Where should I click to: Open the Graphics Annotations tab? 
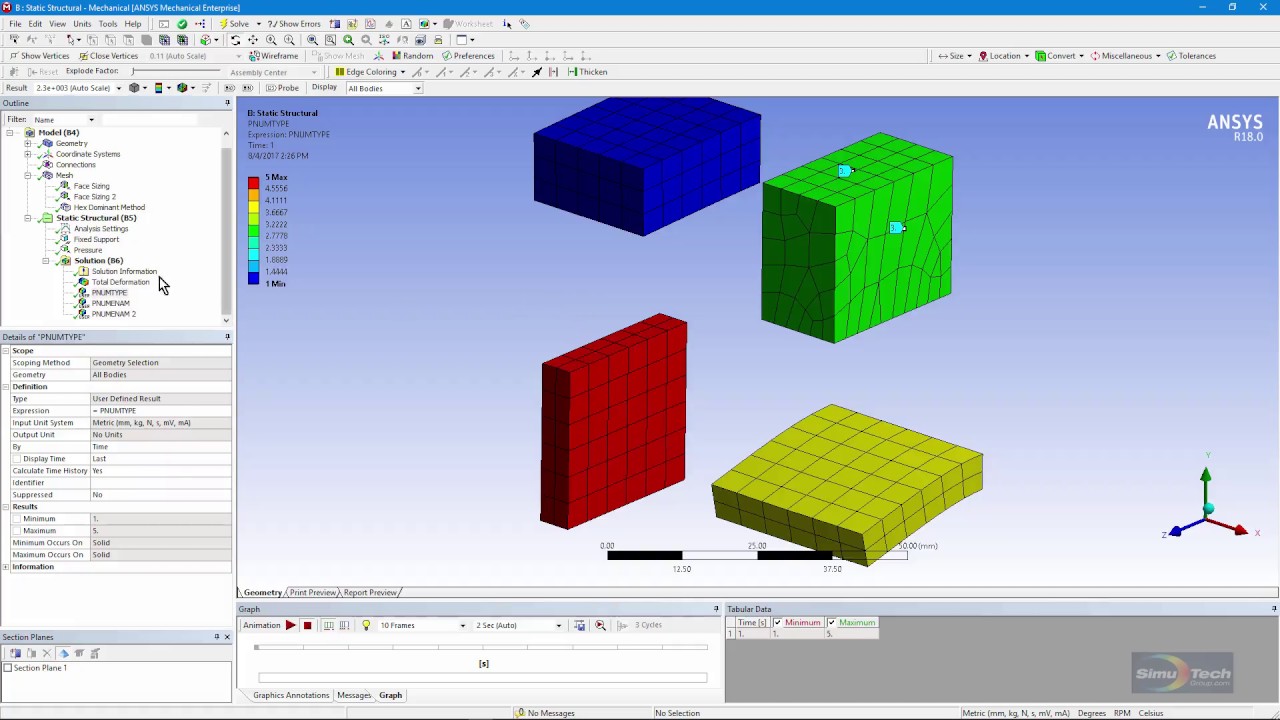click(x=291, y=695)
